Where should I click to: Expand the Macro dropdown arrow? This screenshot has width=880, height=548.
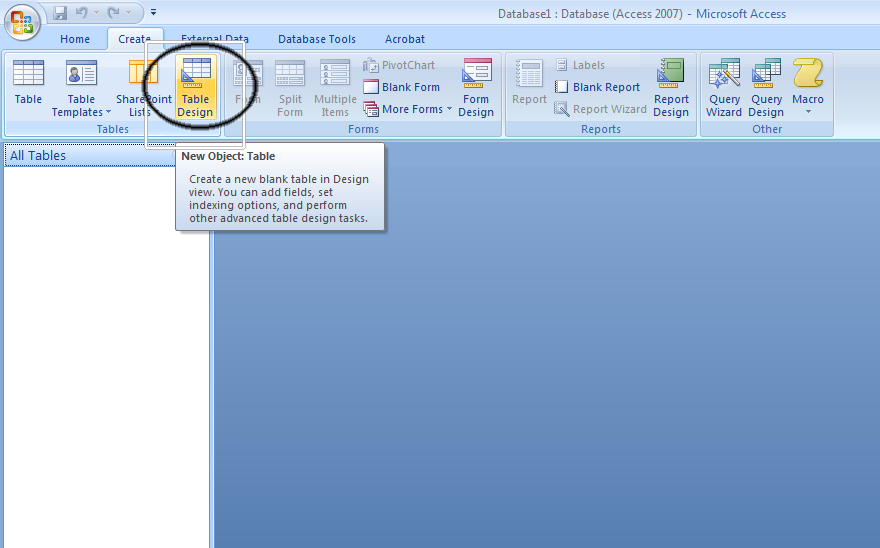[808, 112]
